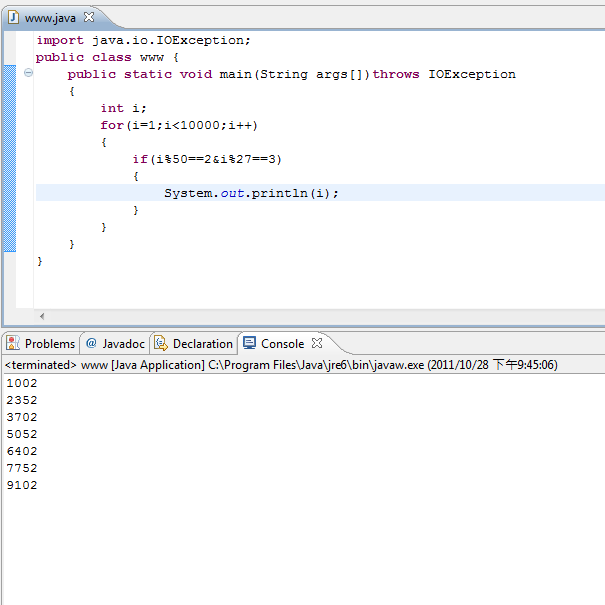Open the Javadoc tab
This screenshot has height=605, width=605.
pos(123,343)
